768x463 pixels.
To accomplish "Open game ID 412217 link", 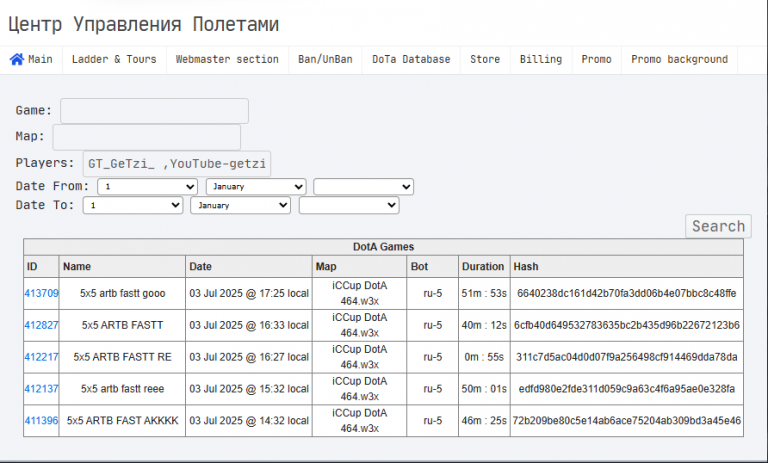I will coord(42,357).
